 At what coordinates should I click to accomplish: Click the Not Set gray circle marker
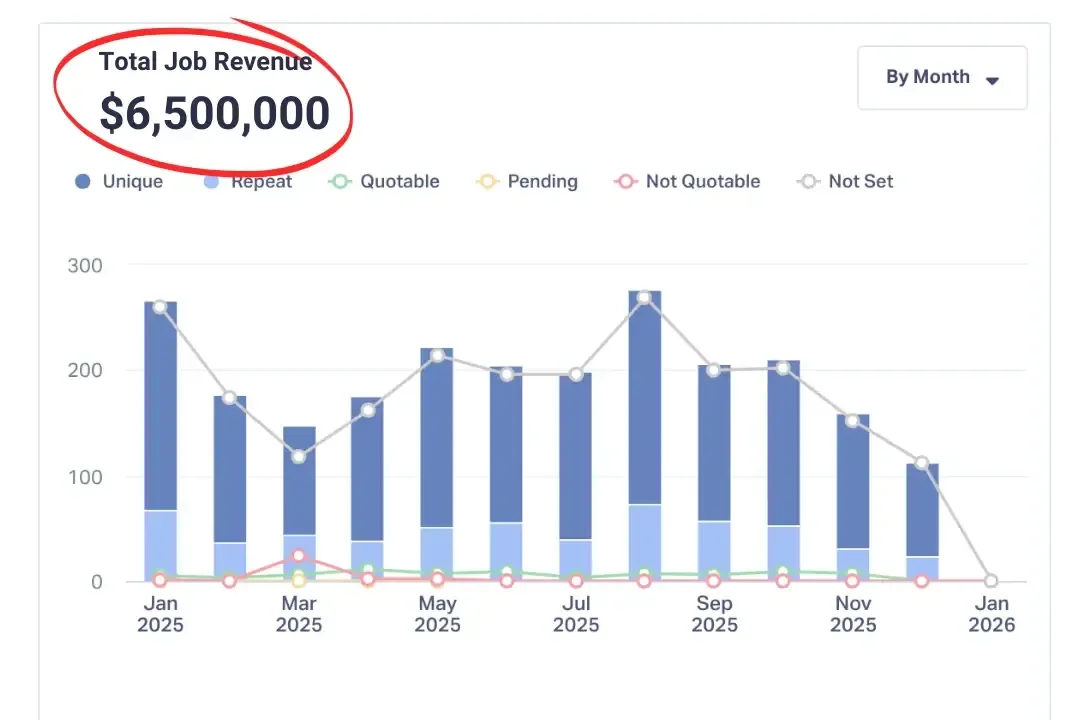808,181
